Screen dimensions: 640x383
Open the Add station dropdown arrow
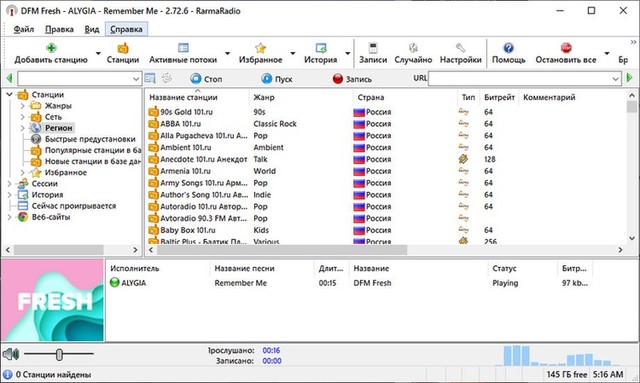pos(98,53)
